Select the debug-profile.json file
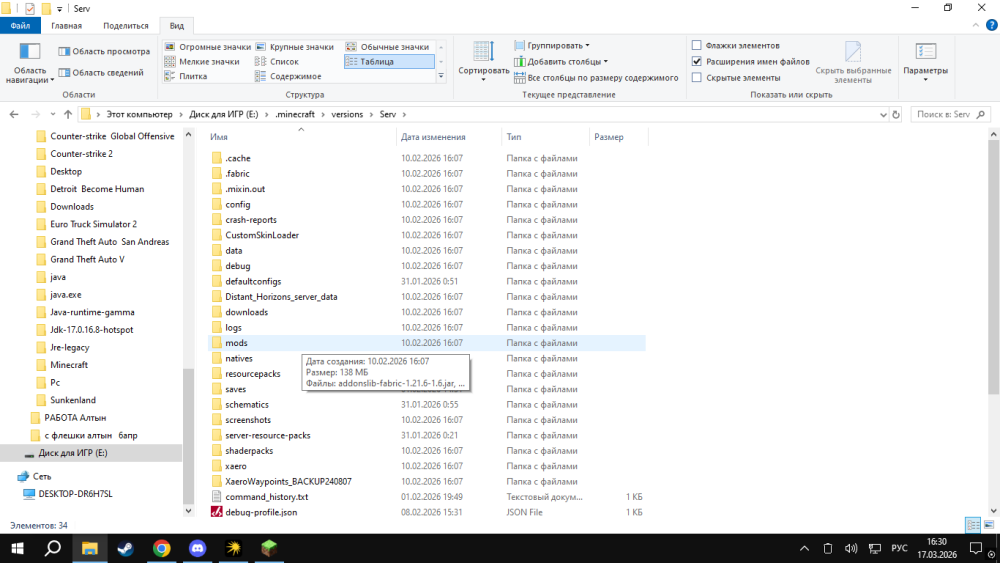 click(x=261, y=512)
